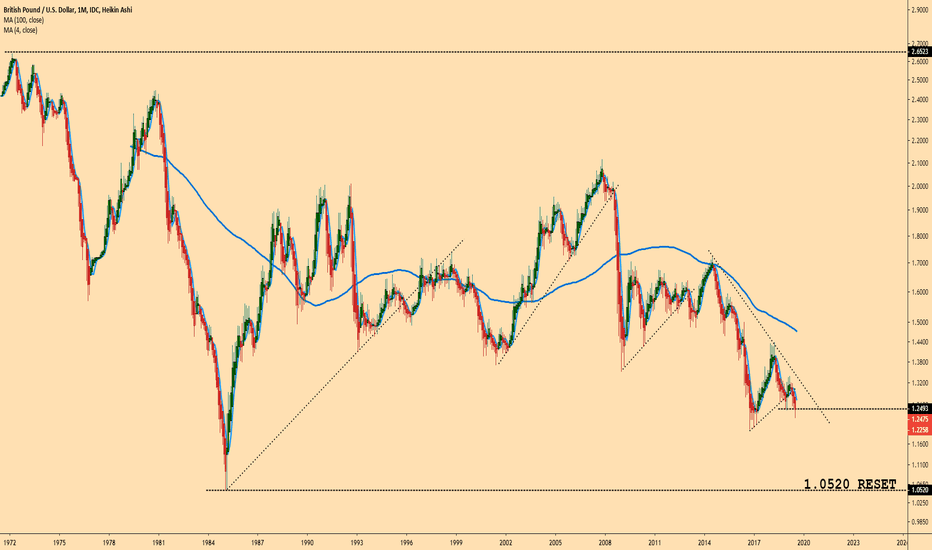Click the 1984 label on time axis
The image size is (932, 550).
[208, 542]
